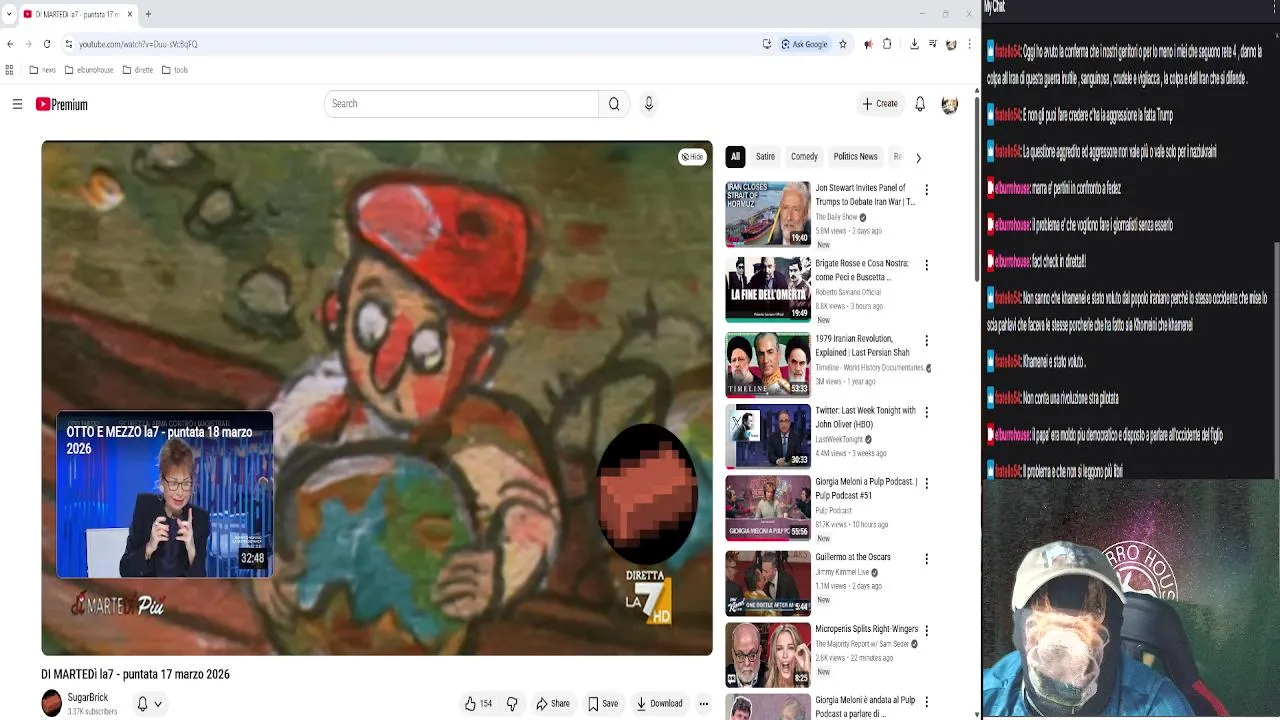The image size is (1280, 720).
Task: Open Micropenis Splits Right-Wingers video
Action: (768, 655)
